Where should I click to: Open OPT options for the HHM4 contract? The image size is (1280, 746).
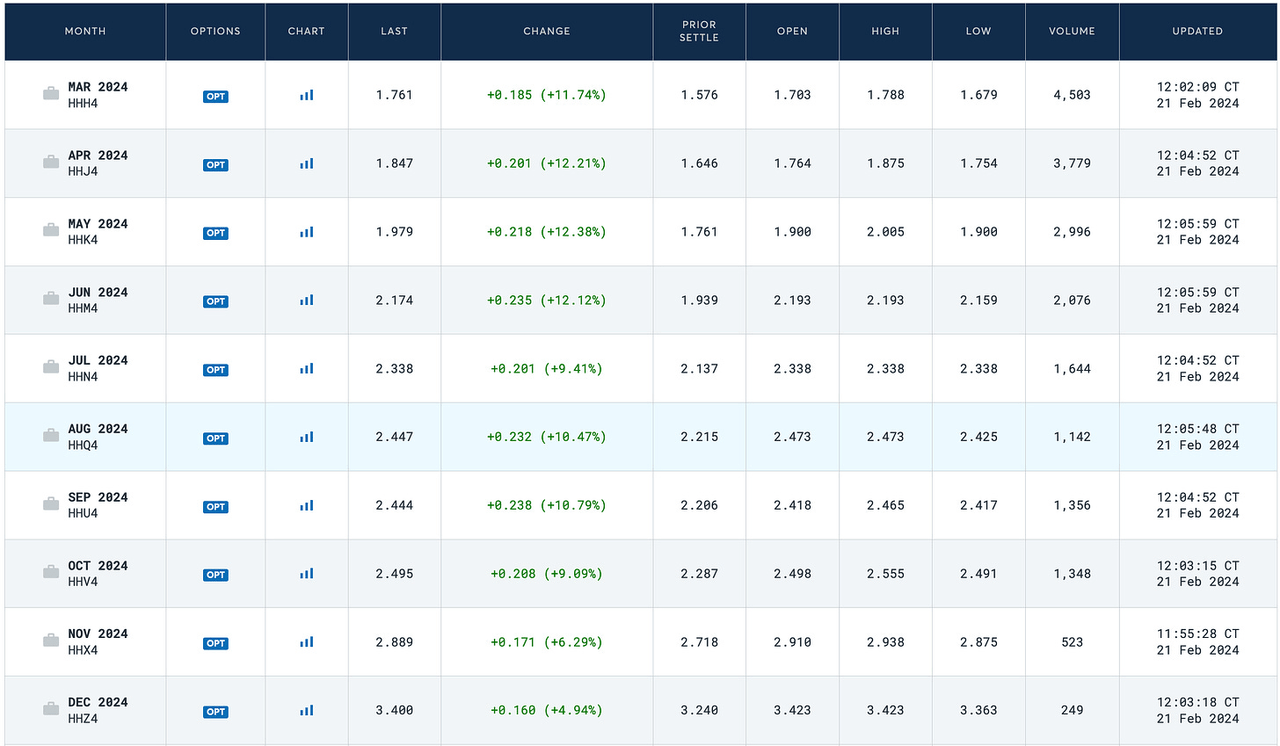pyautogui.click(x=216, y=302)
